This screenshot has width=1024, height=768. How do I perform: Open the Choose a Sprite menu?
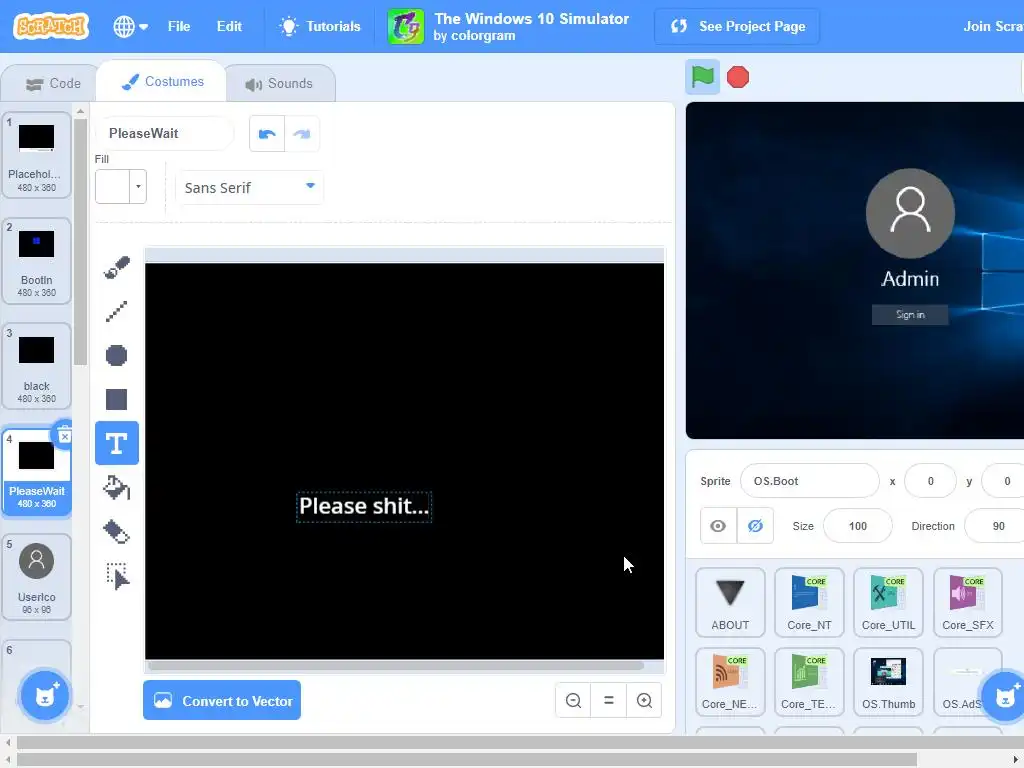pos(1004,696)
